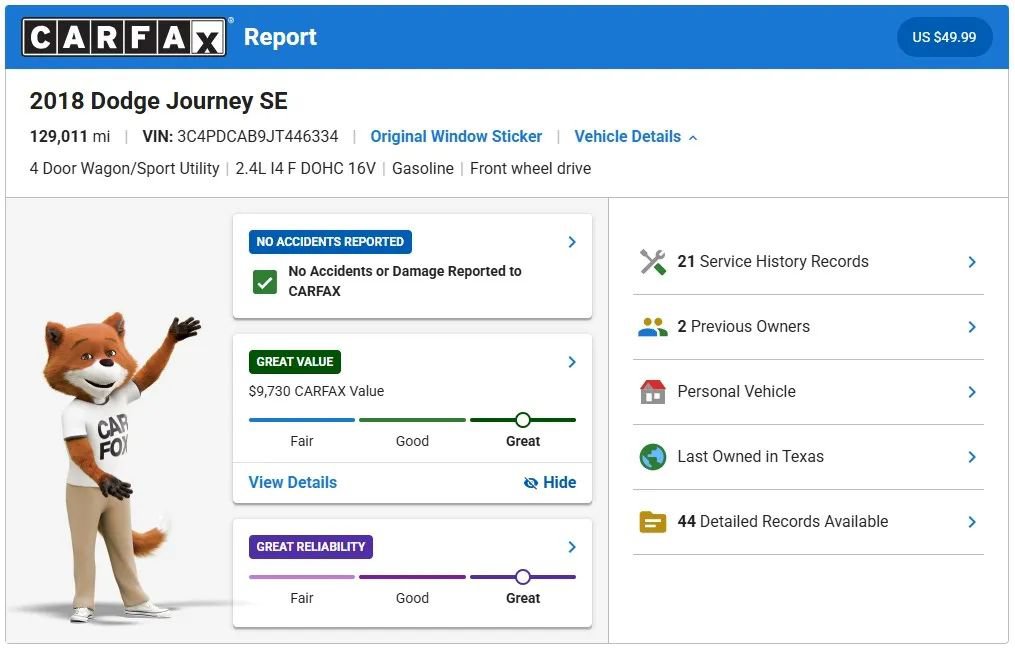Click the Personal Vehicle house icon
The height and width of the screenshot is (648, 1015).
[x=652, y=392]
